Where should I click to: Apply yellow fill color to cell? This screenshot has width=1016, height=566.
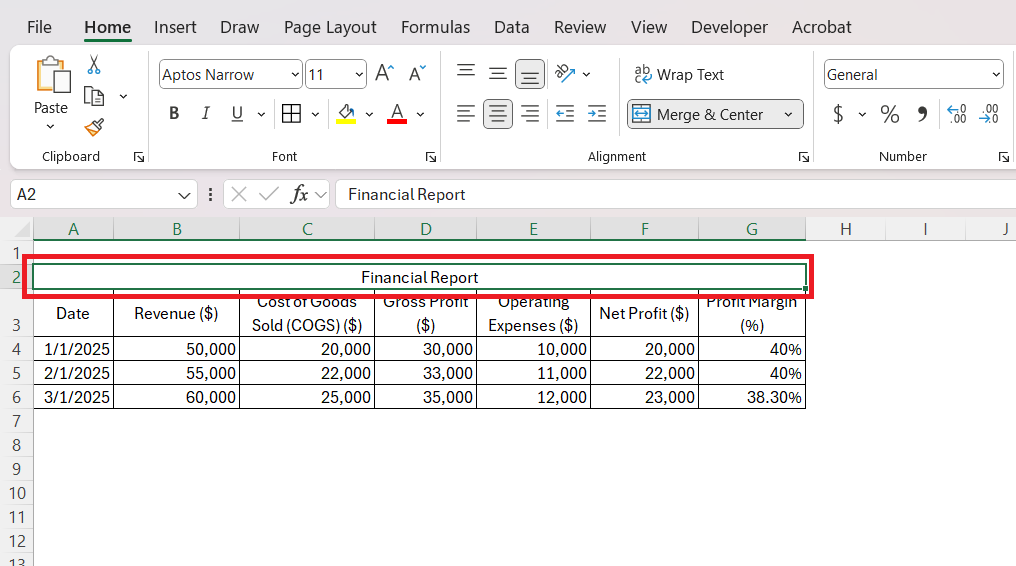[x=346, y=114]
